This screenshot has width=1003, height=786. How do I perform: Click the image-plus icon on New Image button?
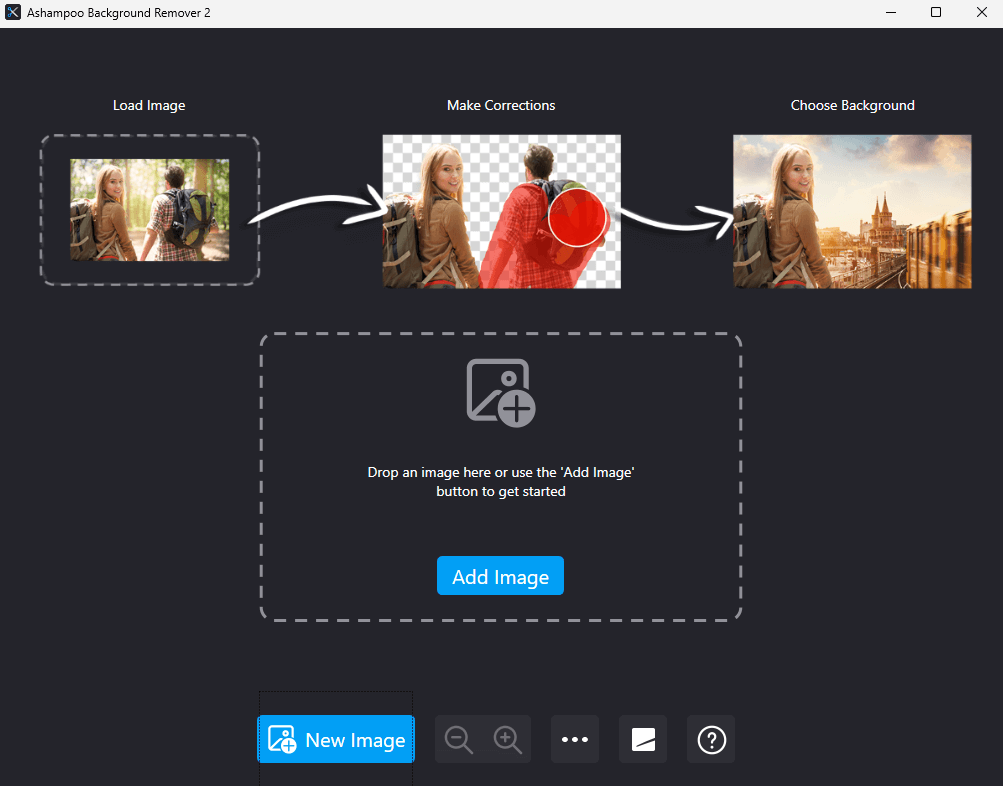[x=281, y=739]
